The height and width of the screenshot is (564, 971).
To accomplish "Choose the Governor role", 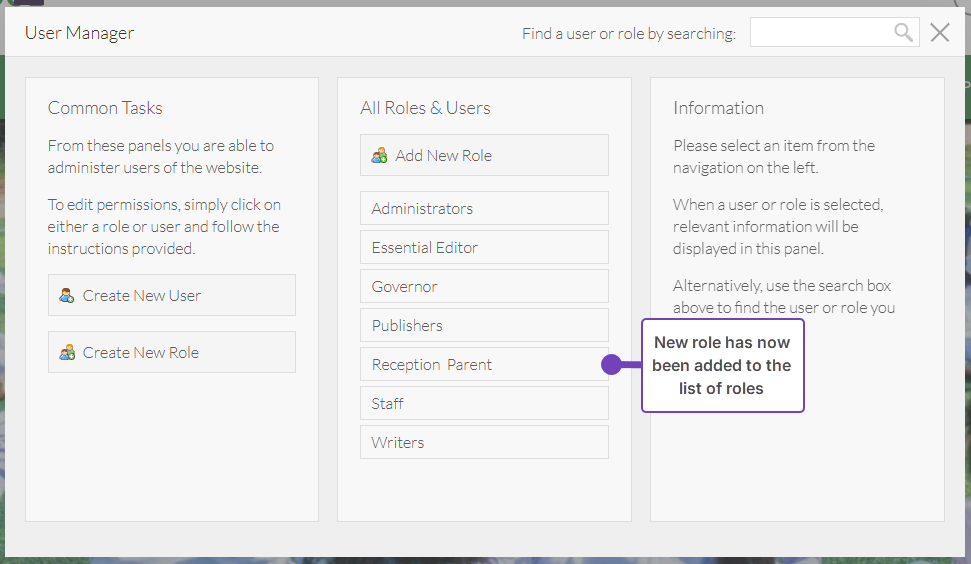I will click(484, 286).
